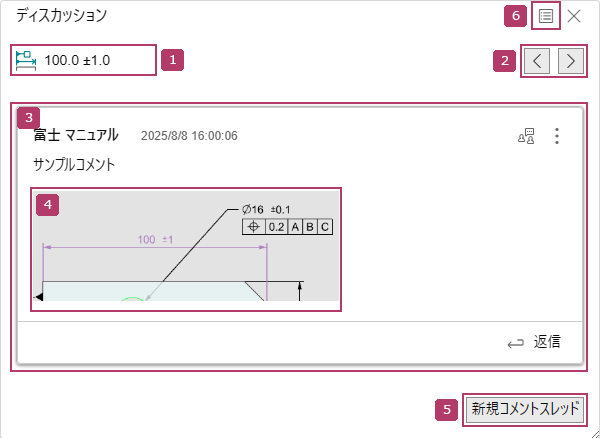Click the position tolerance frame 0.2 A B C
This screenshot has width=600, height=438.
(x=287, y=227)
